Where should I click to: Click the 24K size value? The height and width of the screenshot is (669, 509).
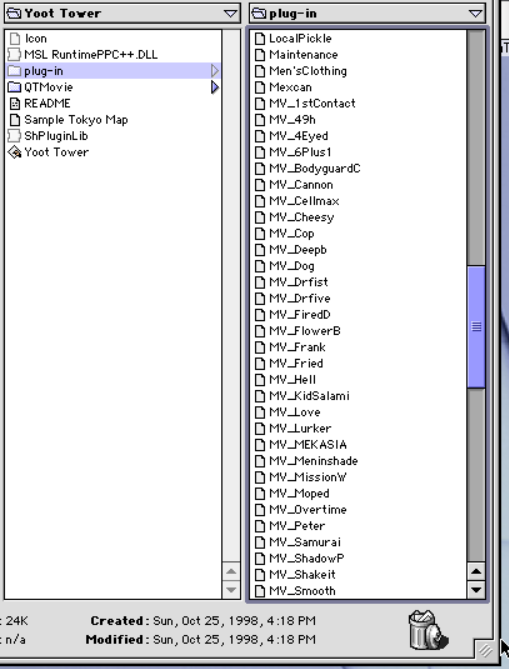click(x=17, y=621)
